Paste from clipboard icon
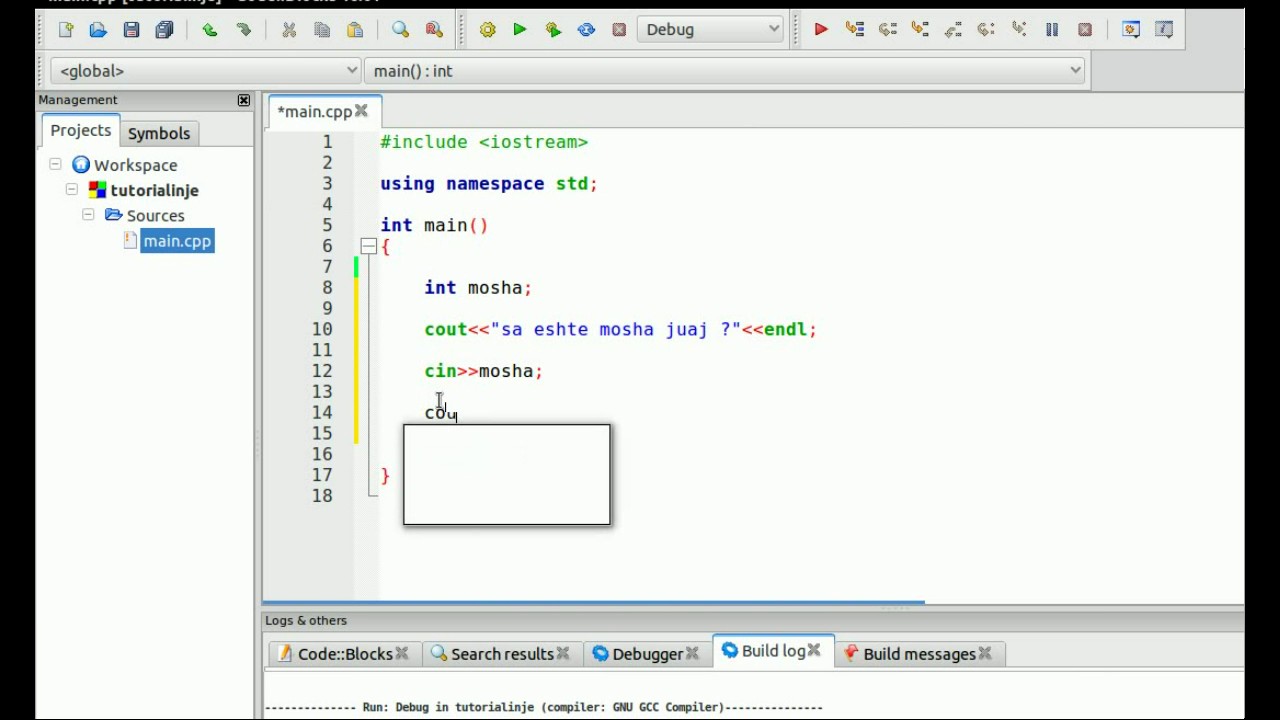Image resolution: width=1280 pixels, height=720 pixels. pyautogui.click(x=355, y=30)
